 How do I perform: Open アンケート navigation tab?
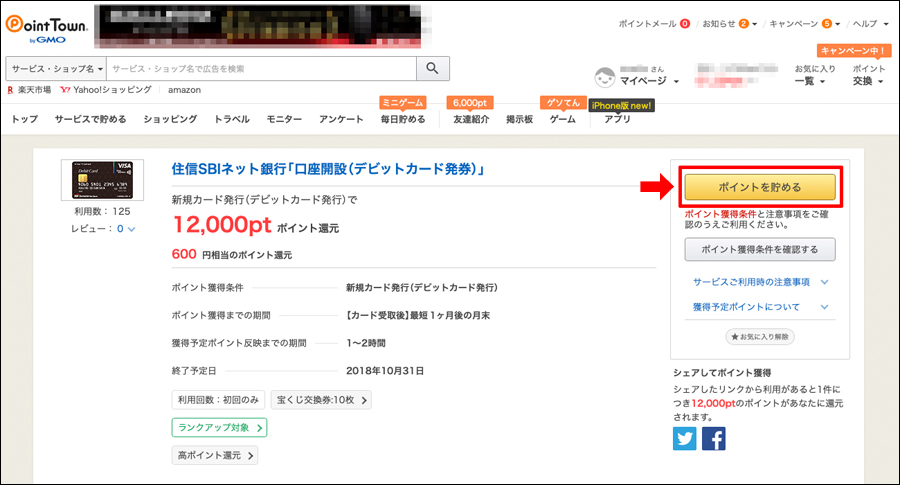341,119
